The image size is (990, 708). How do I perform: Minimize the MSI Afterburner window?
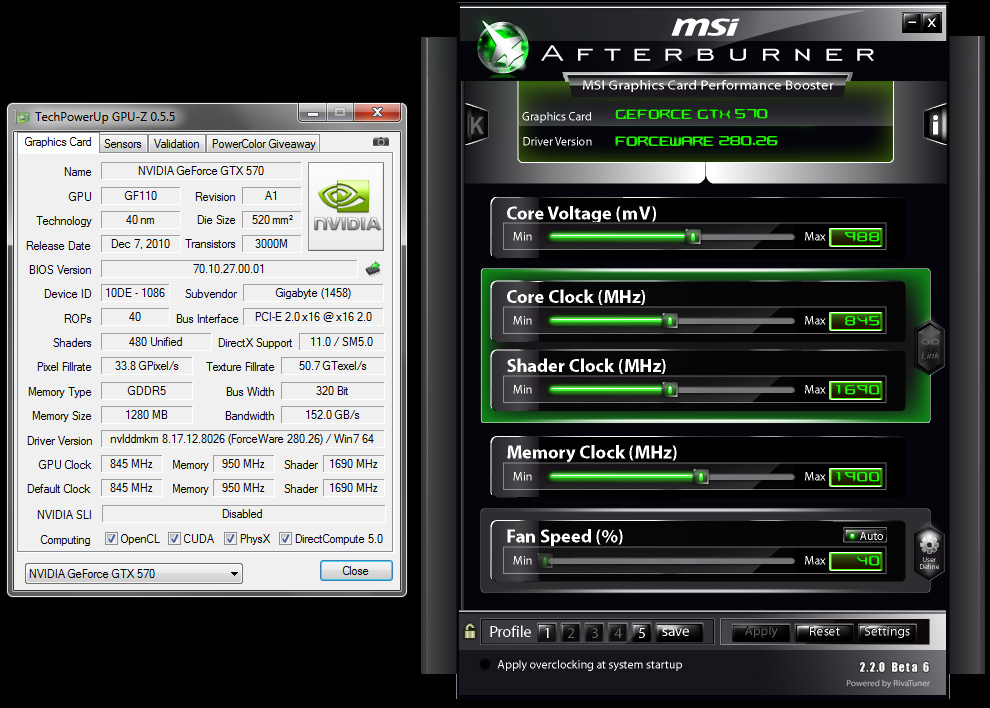[x=911, y=23]
